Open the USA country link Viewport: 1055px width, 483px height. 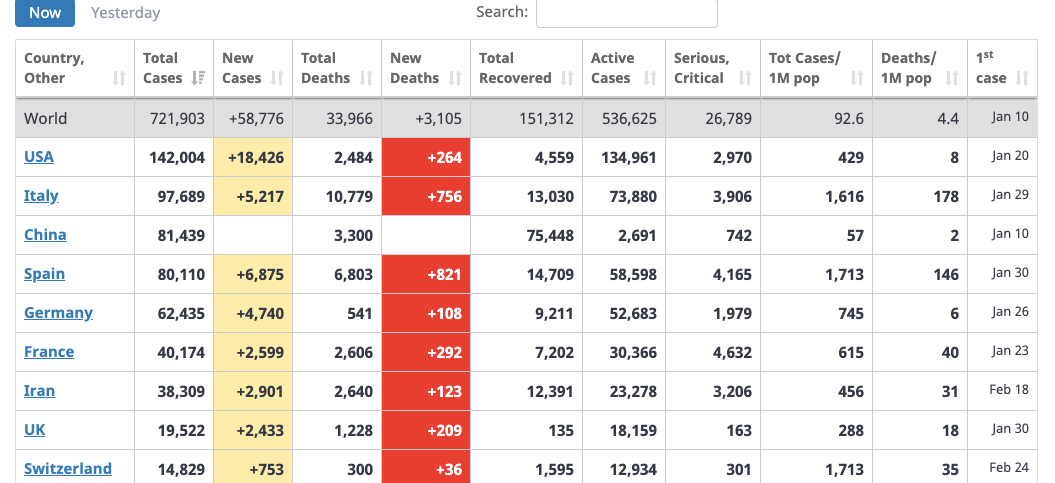click(39, 157)
